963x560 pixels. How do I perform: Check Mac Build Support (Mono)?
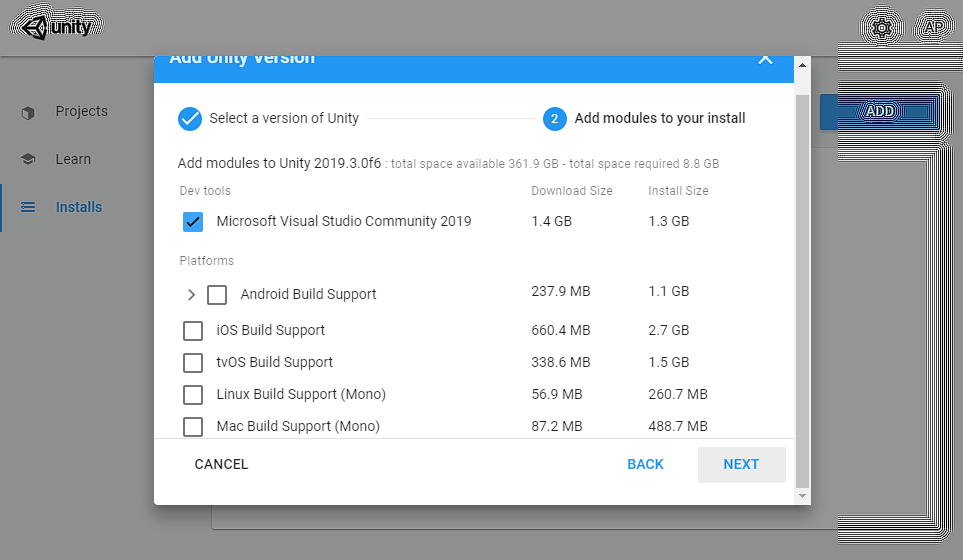[x=193, y=426]
